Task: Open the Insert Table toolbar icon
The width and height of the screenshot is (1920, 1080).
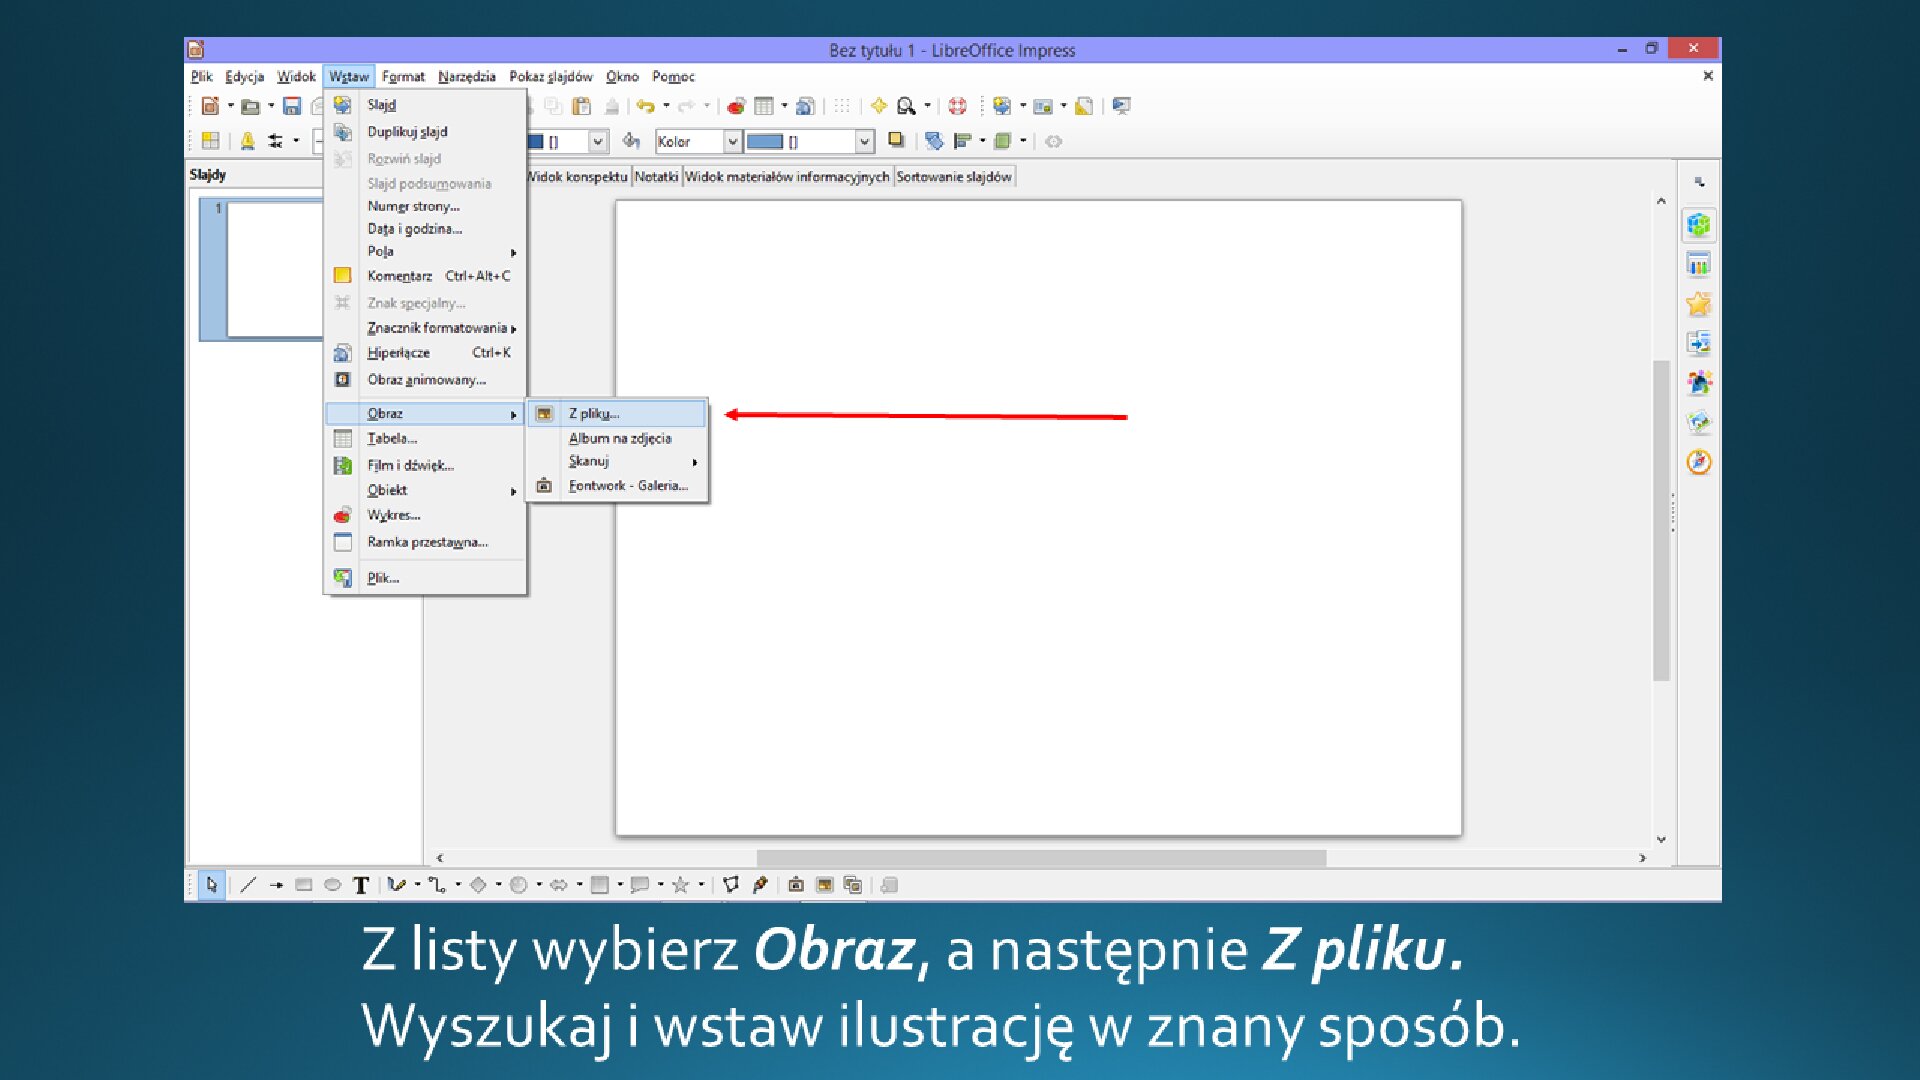Action: point(765,105)
